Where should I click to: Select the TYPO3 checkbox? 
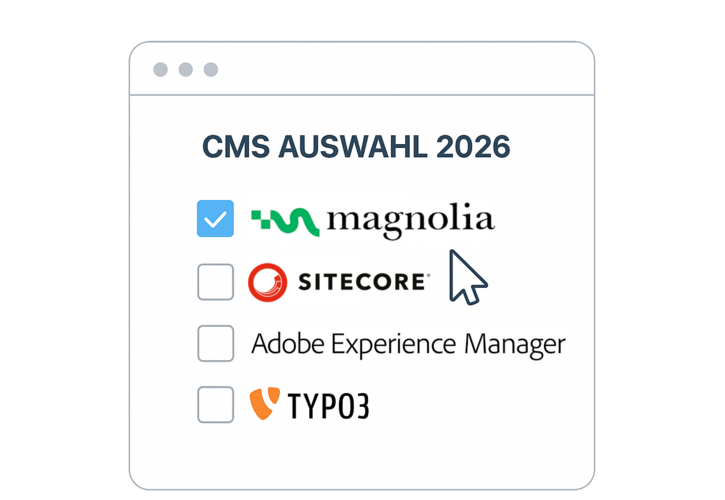click(215, 405)
